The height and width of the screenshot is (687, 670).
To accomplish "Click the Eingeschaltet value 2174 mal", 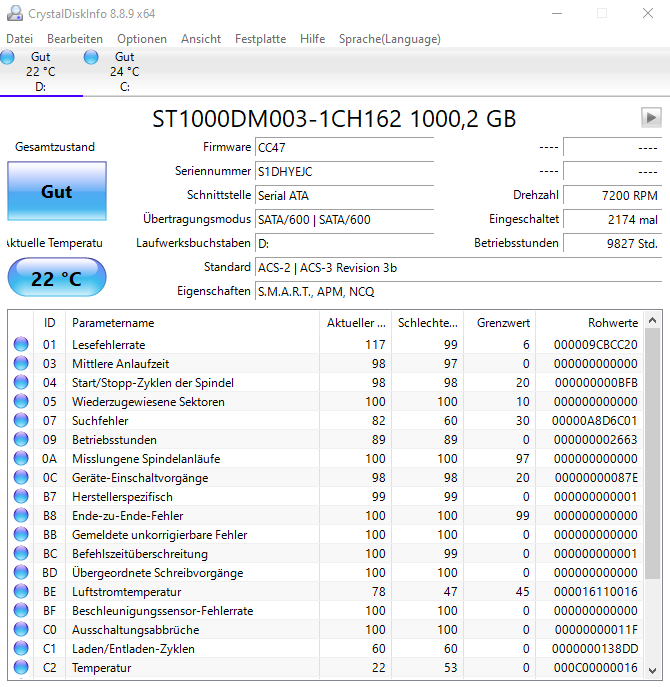I will (612, 220).
